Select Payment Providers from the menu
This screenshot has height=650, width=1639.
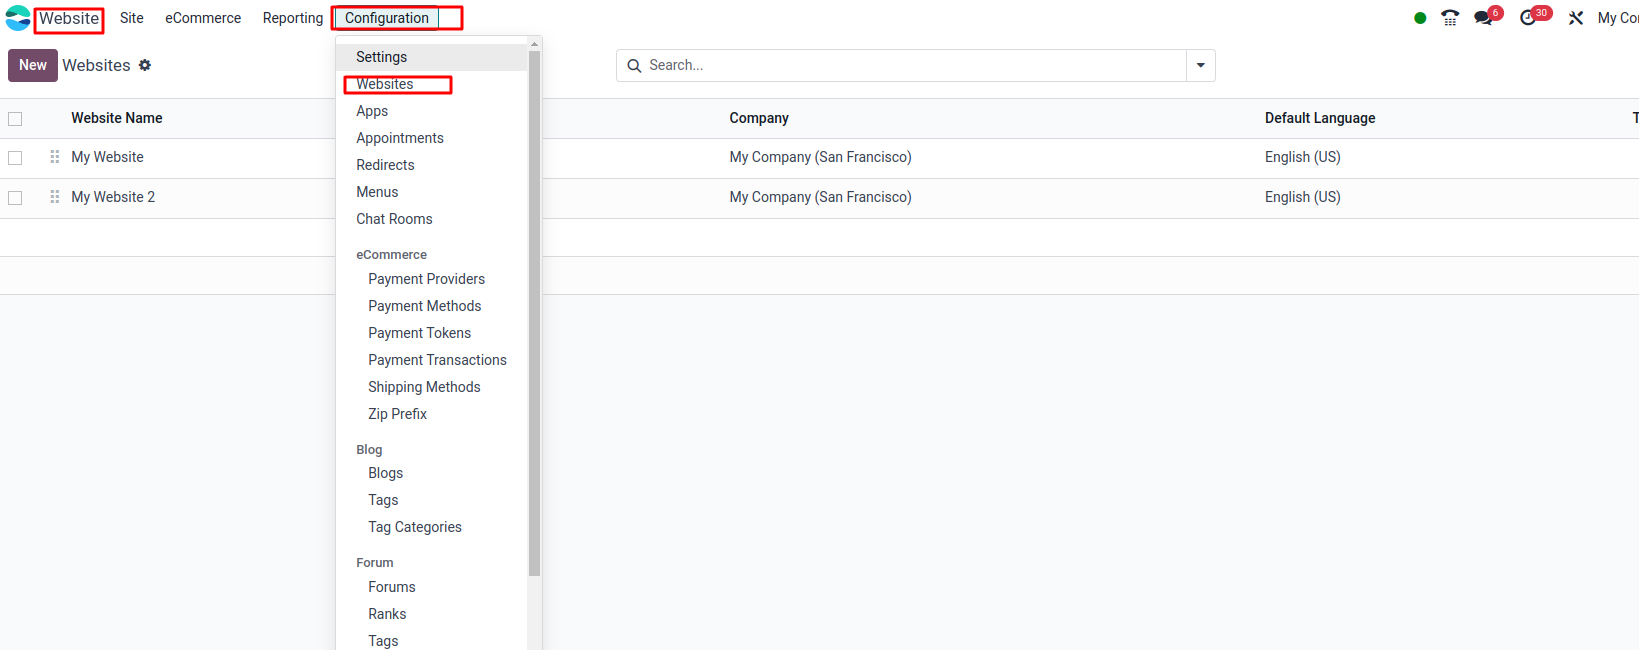pos(426,279)
